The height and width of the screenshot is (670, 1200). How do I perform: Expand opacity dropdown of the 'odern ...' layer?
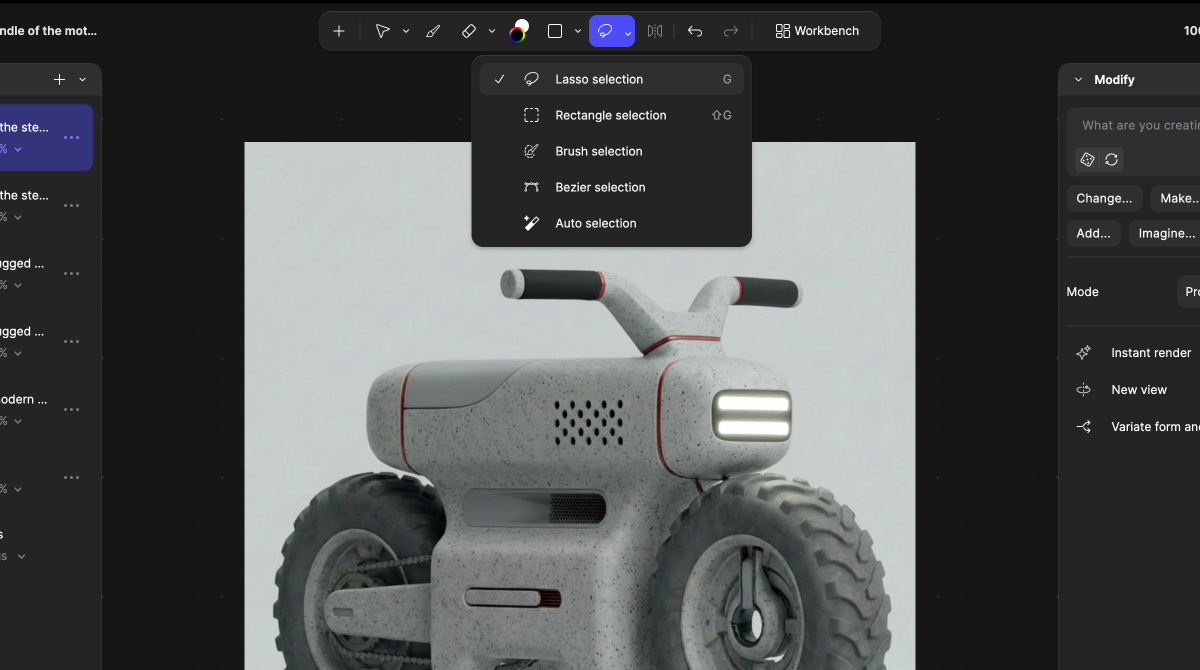tap(18, 421)
